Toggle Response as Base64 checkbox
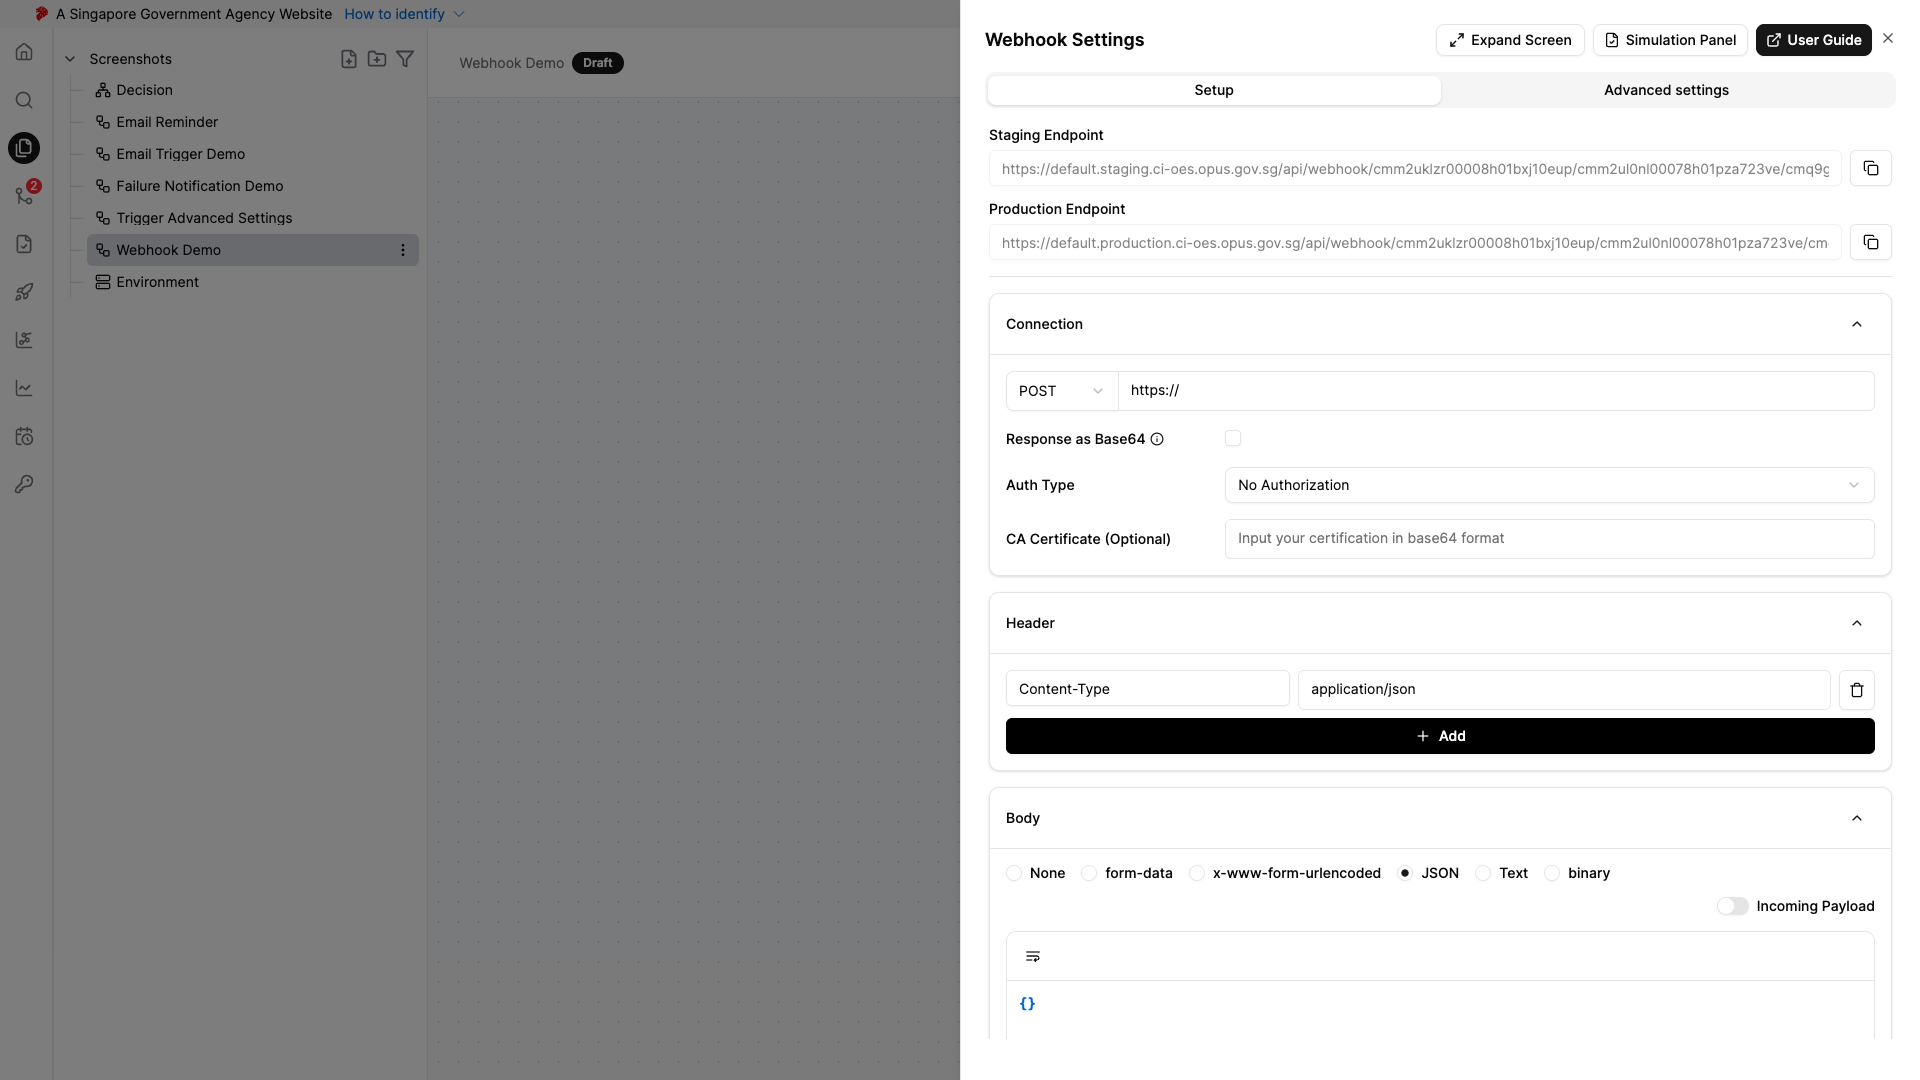The height and width of the screenshot is (1080, 1920). [1233, 438]
